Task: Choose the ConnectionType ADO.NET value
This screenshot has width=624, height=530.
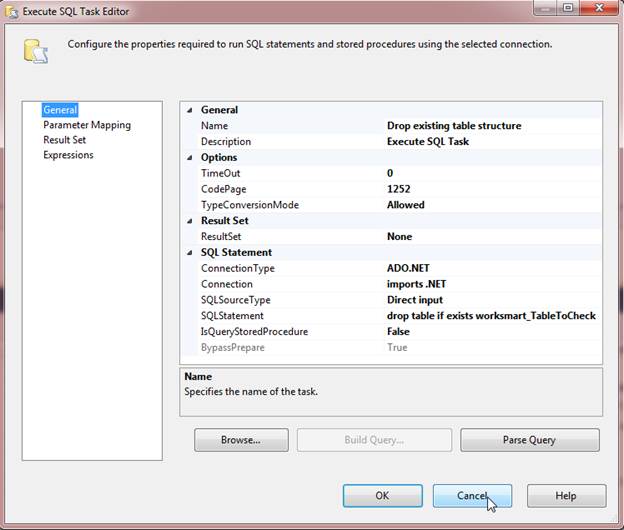Action: (x=492, y=269)
